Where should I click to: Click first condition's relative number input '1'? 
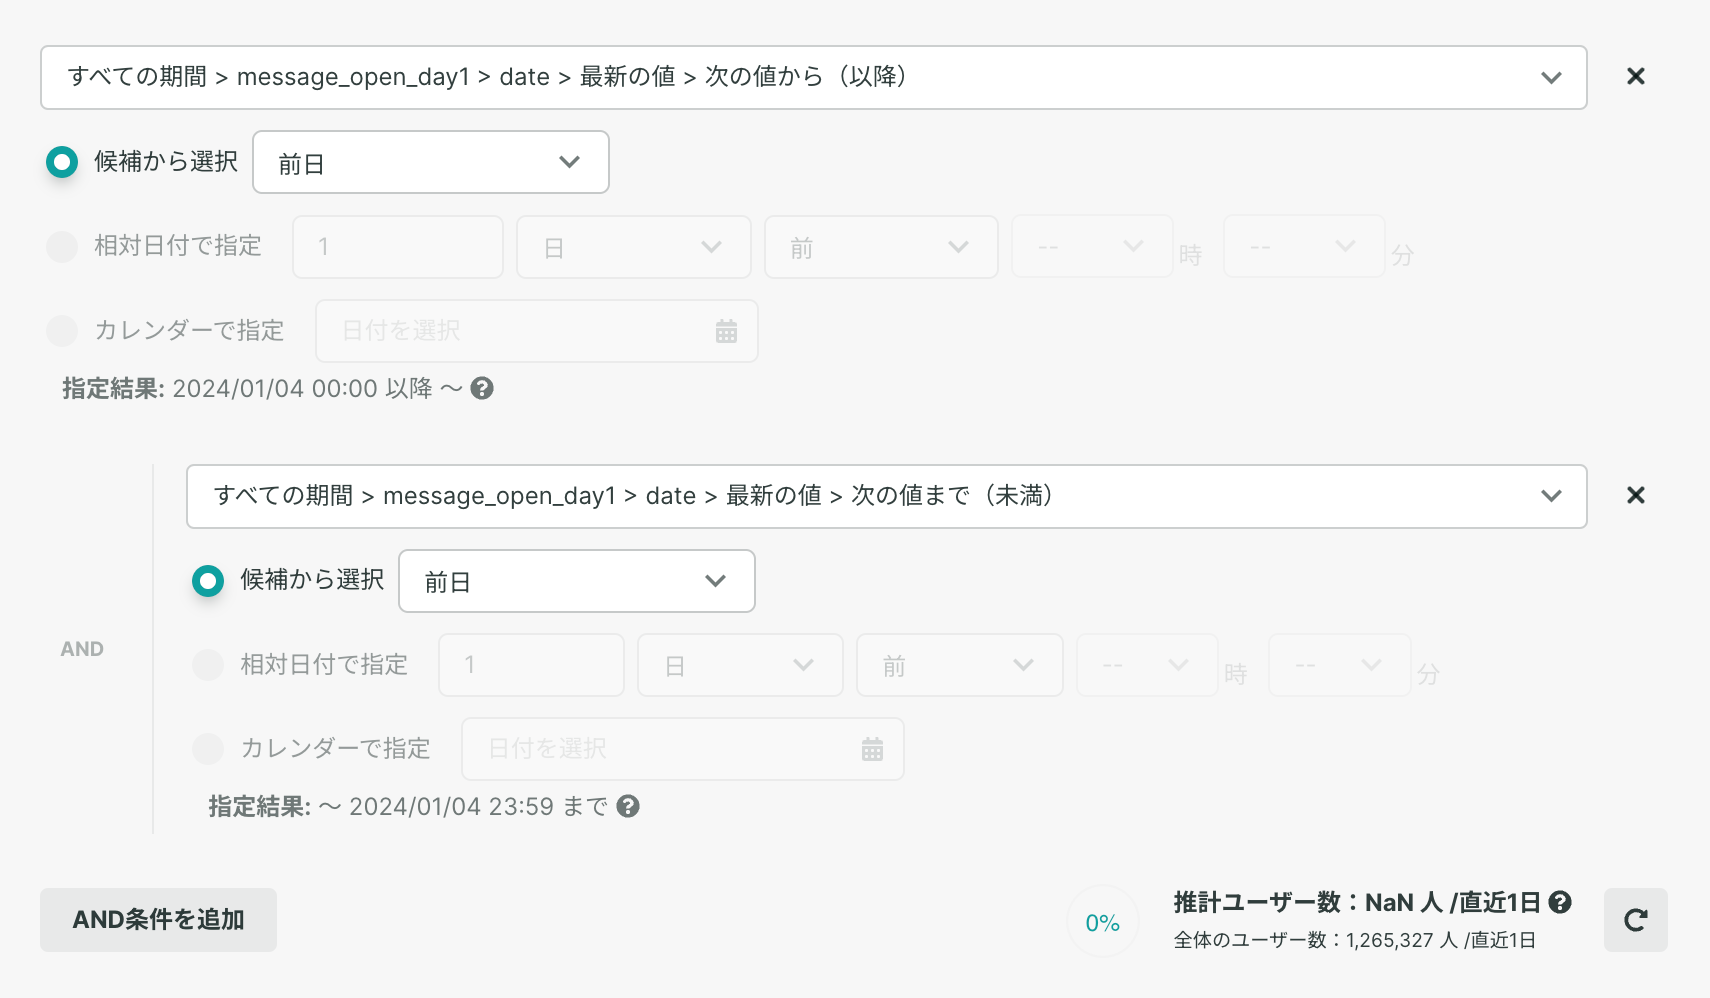tap(398, 247)
